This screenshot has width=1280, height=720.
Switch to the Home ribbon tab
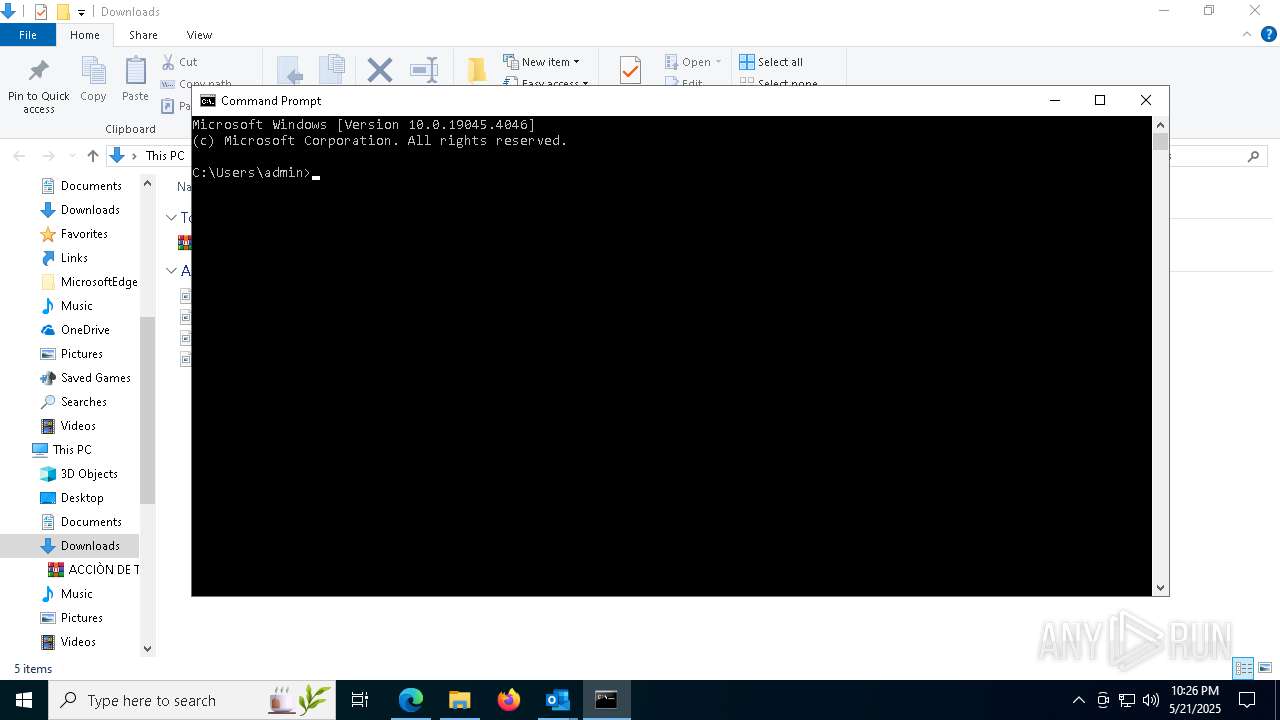click(x=85, y=35)
